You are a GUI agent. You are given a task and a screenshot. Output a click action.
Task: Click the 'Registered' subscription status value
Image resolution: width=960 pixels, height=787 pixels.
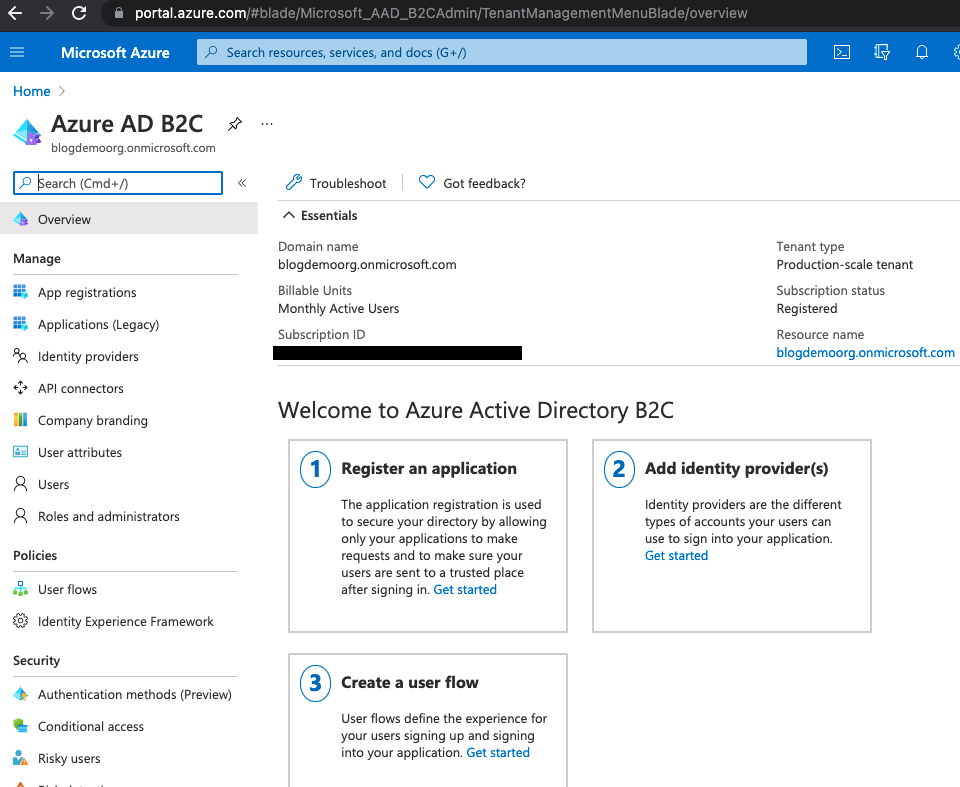click(x=806, y=309)
